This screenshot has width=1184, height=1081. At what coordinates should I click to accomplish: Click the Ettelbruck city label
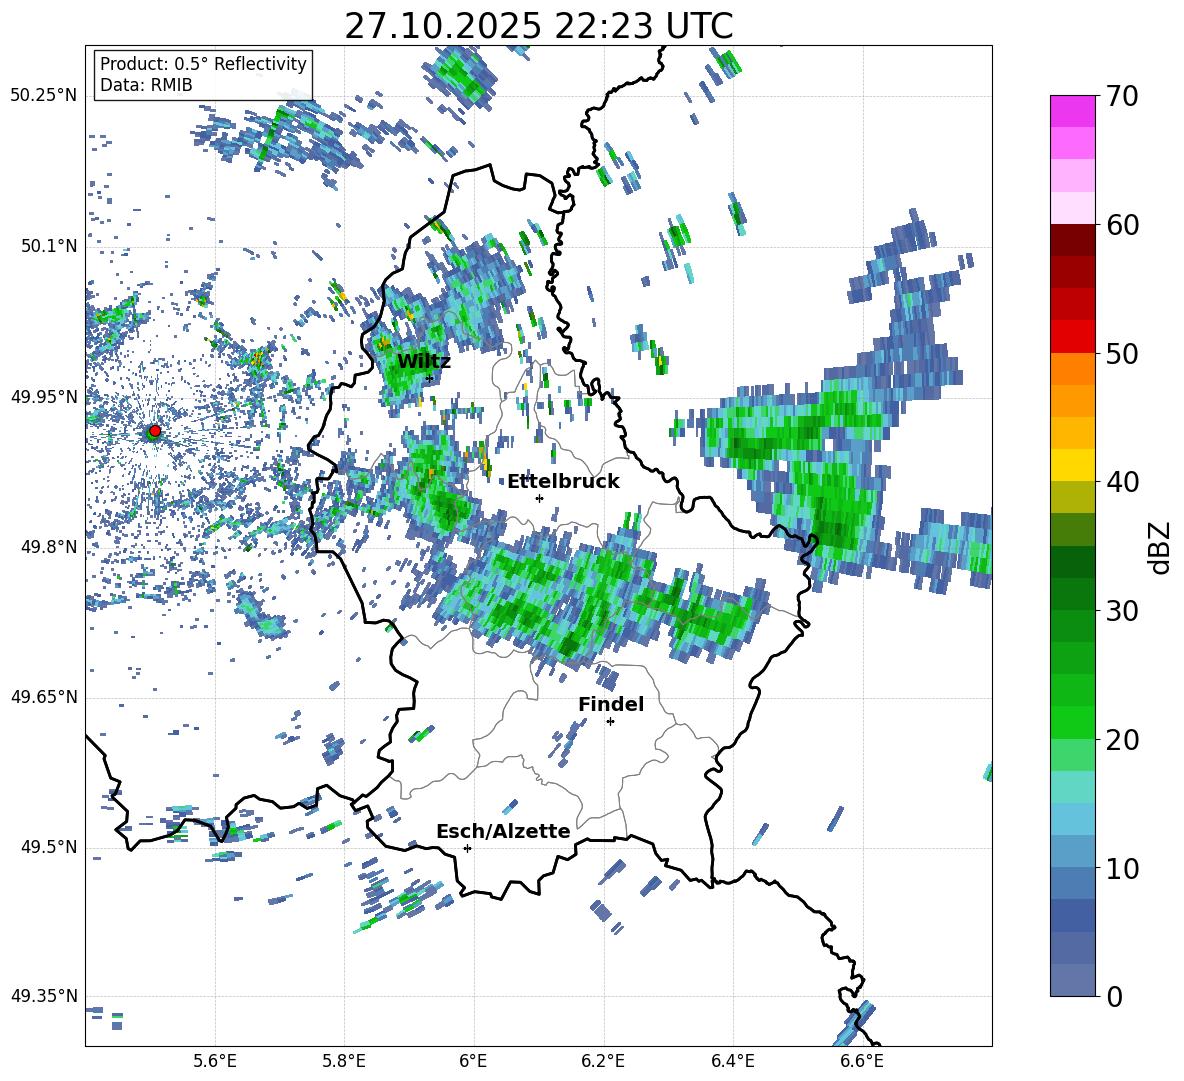pos(563,482)
